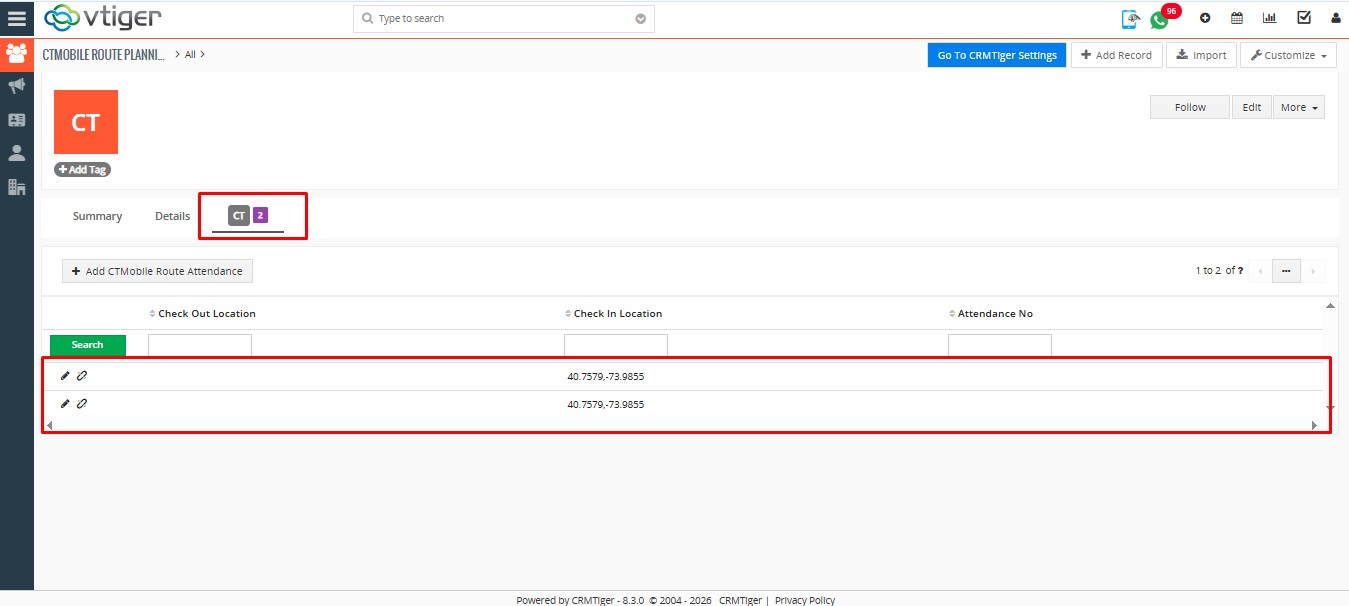
Task: Open the tasks checkmark icon
Action: (x=1304, y=17)
